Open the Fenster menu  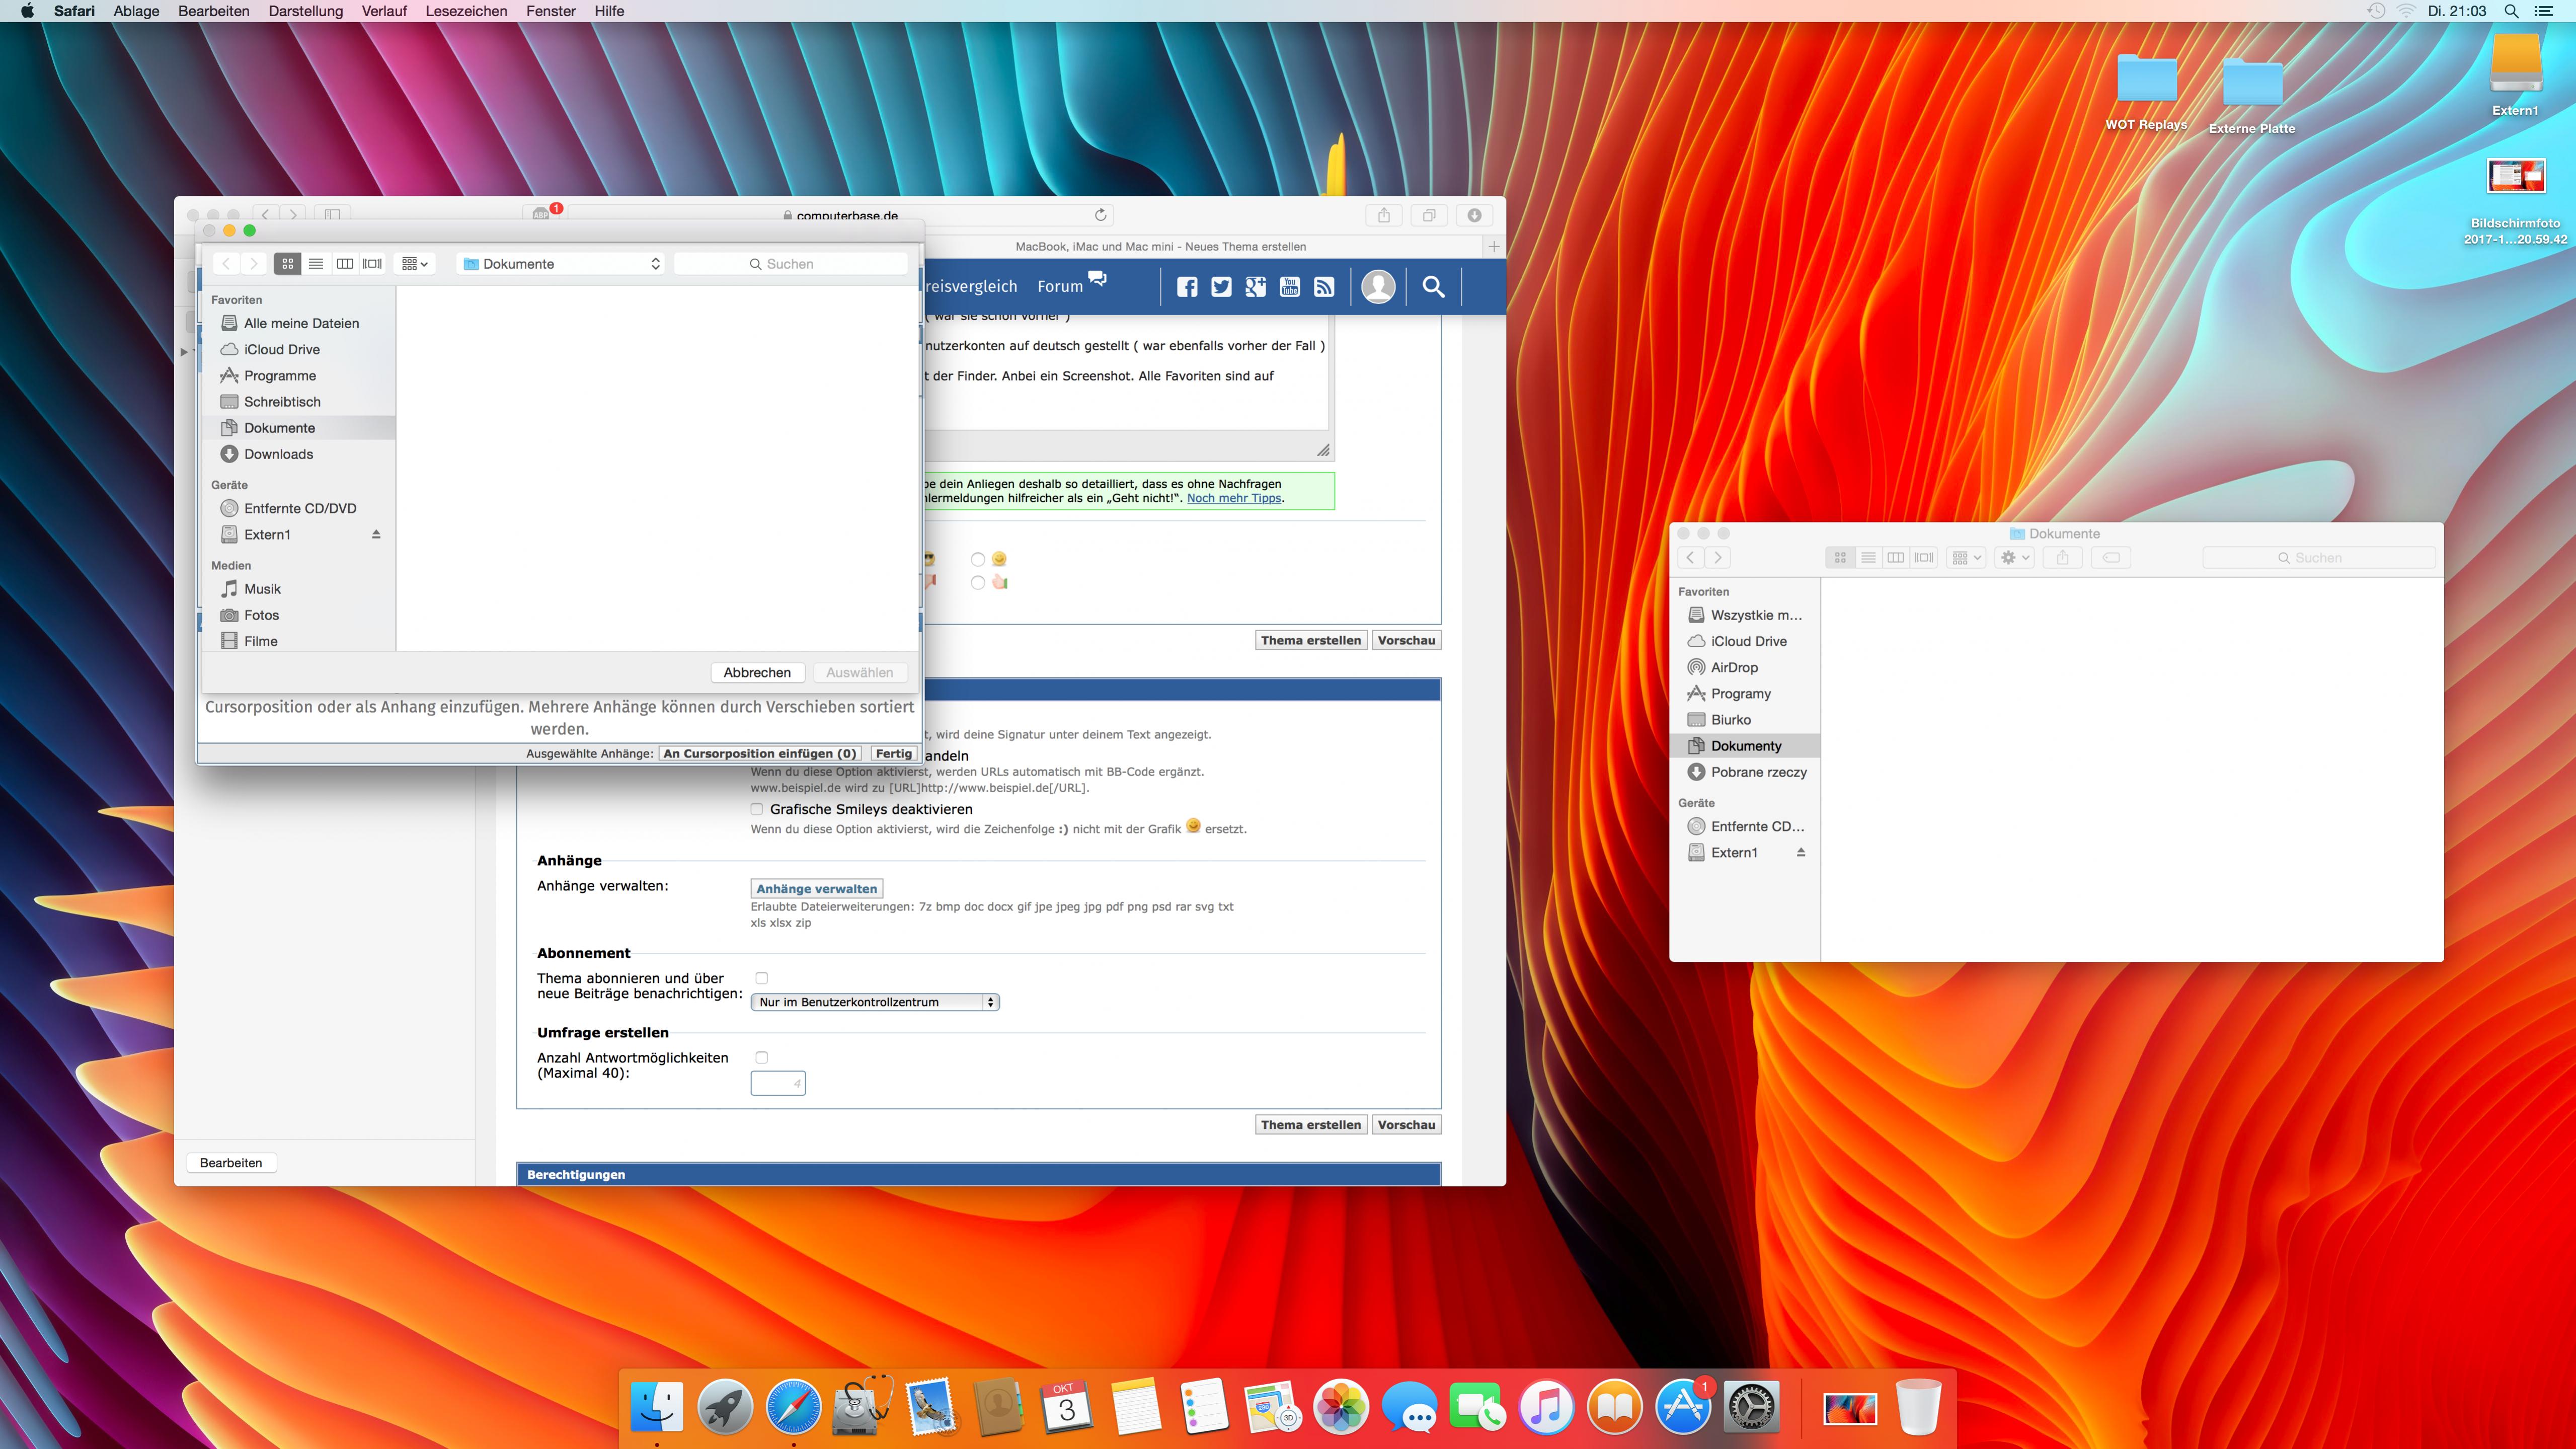[x=551, y=11]
